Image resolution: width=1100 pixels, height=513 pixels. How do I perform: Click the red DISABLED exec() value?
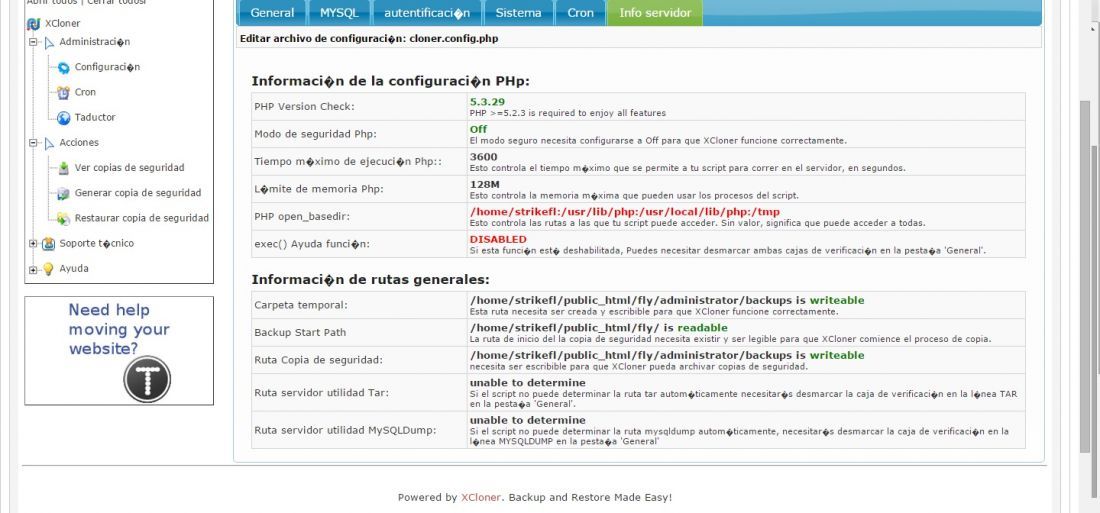(498, 239)
